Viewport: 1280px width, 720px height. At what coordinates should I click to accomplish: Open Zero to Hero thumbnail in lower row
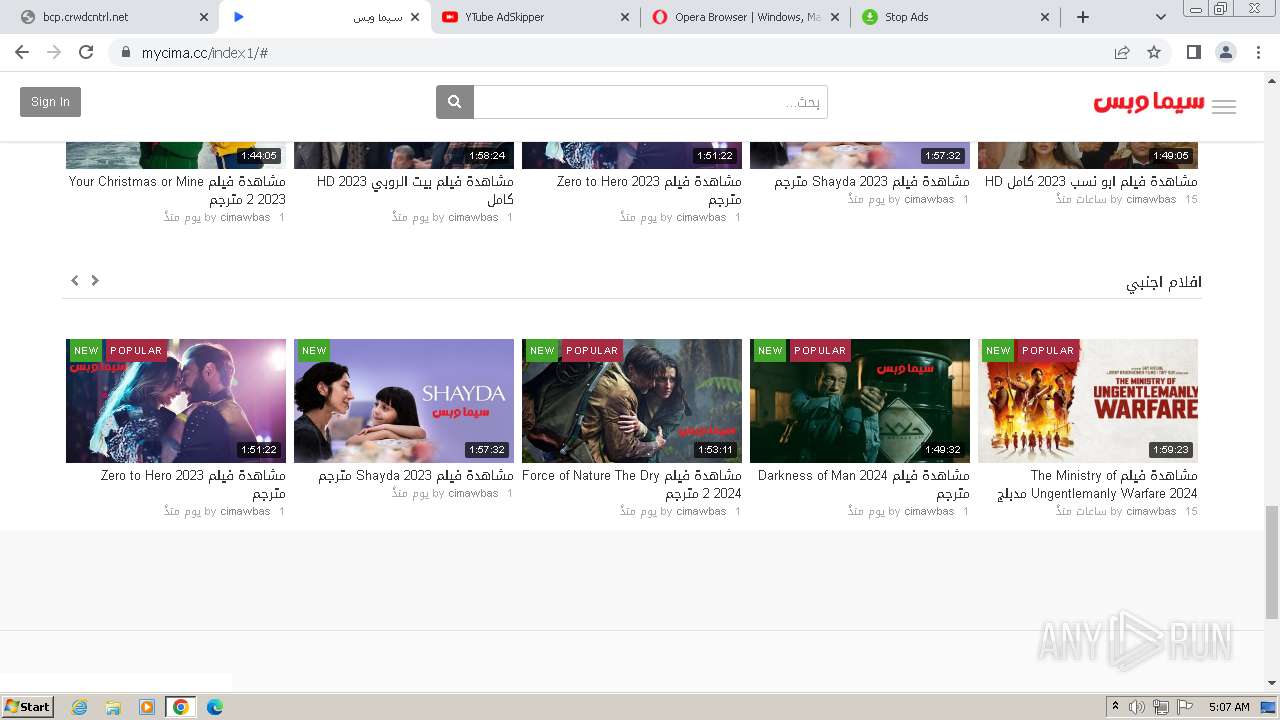[176, 401]
